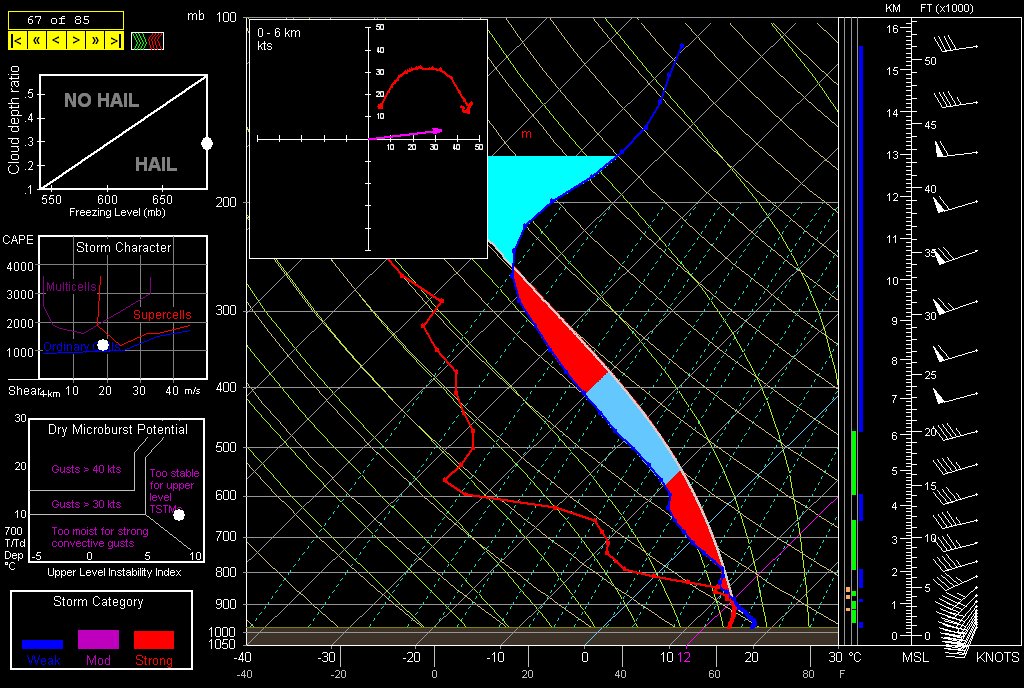This screenshot has width=1024, height=688.
Task: Click the white dot on the hail chart
Action: [x=207, y=143]
